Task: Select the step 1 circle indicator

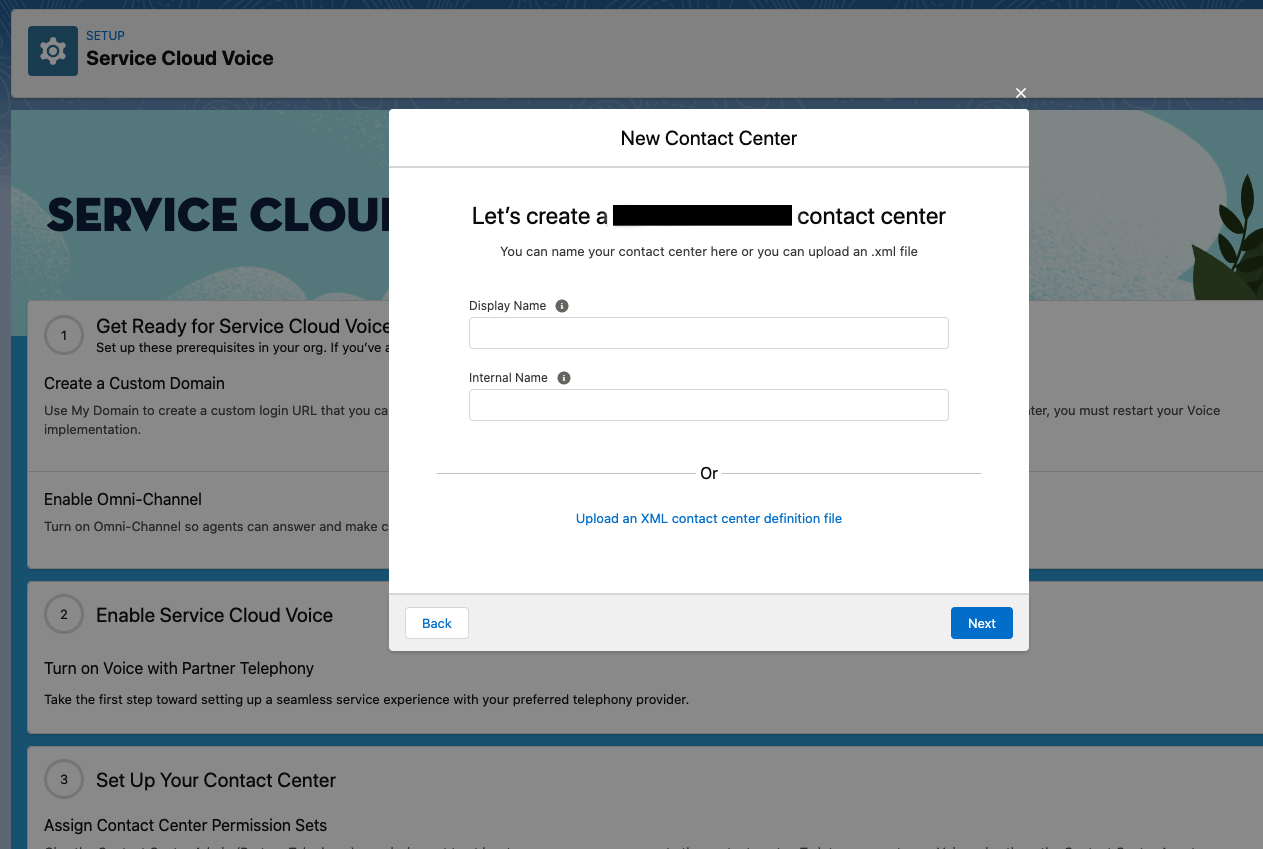Action: (64, 336)
